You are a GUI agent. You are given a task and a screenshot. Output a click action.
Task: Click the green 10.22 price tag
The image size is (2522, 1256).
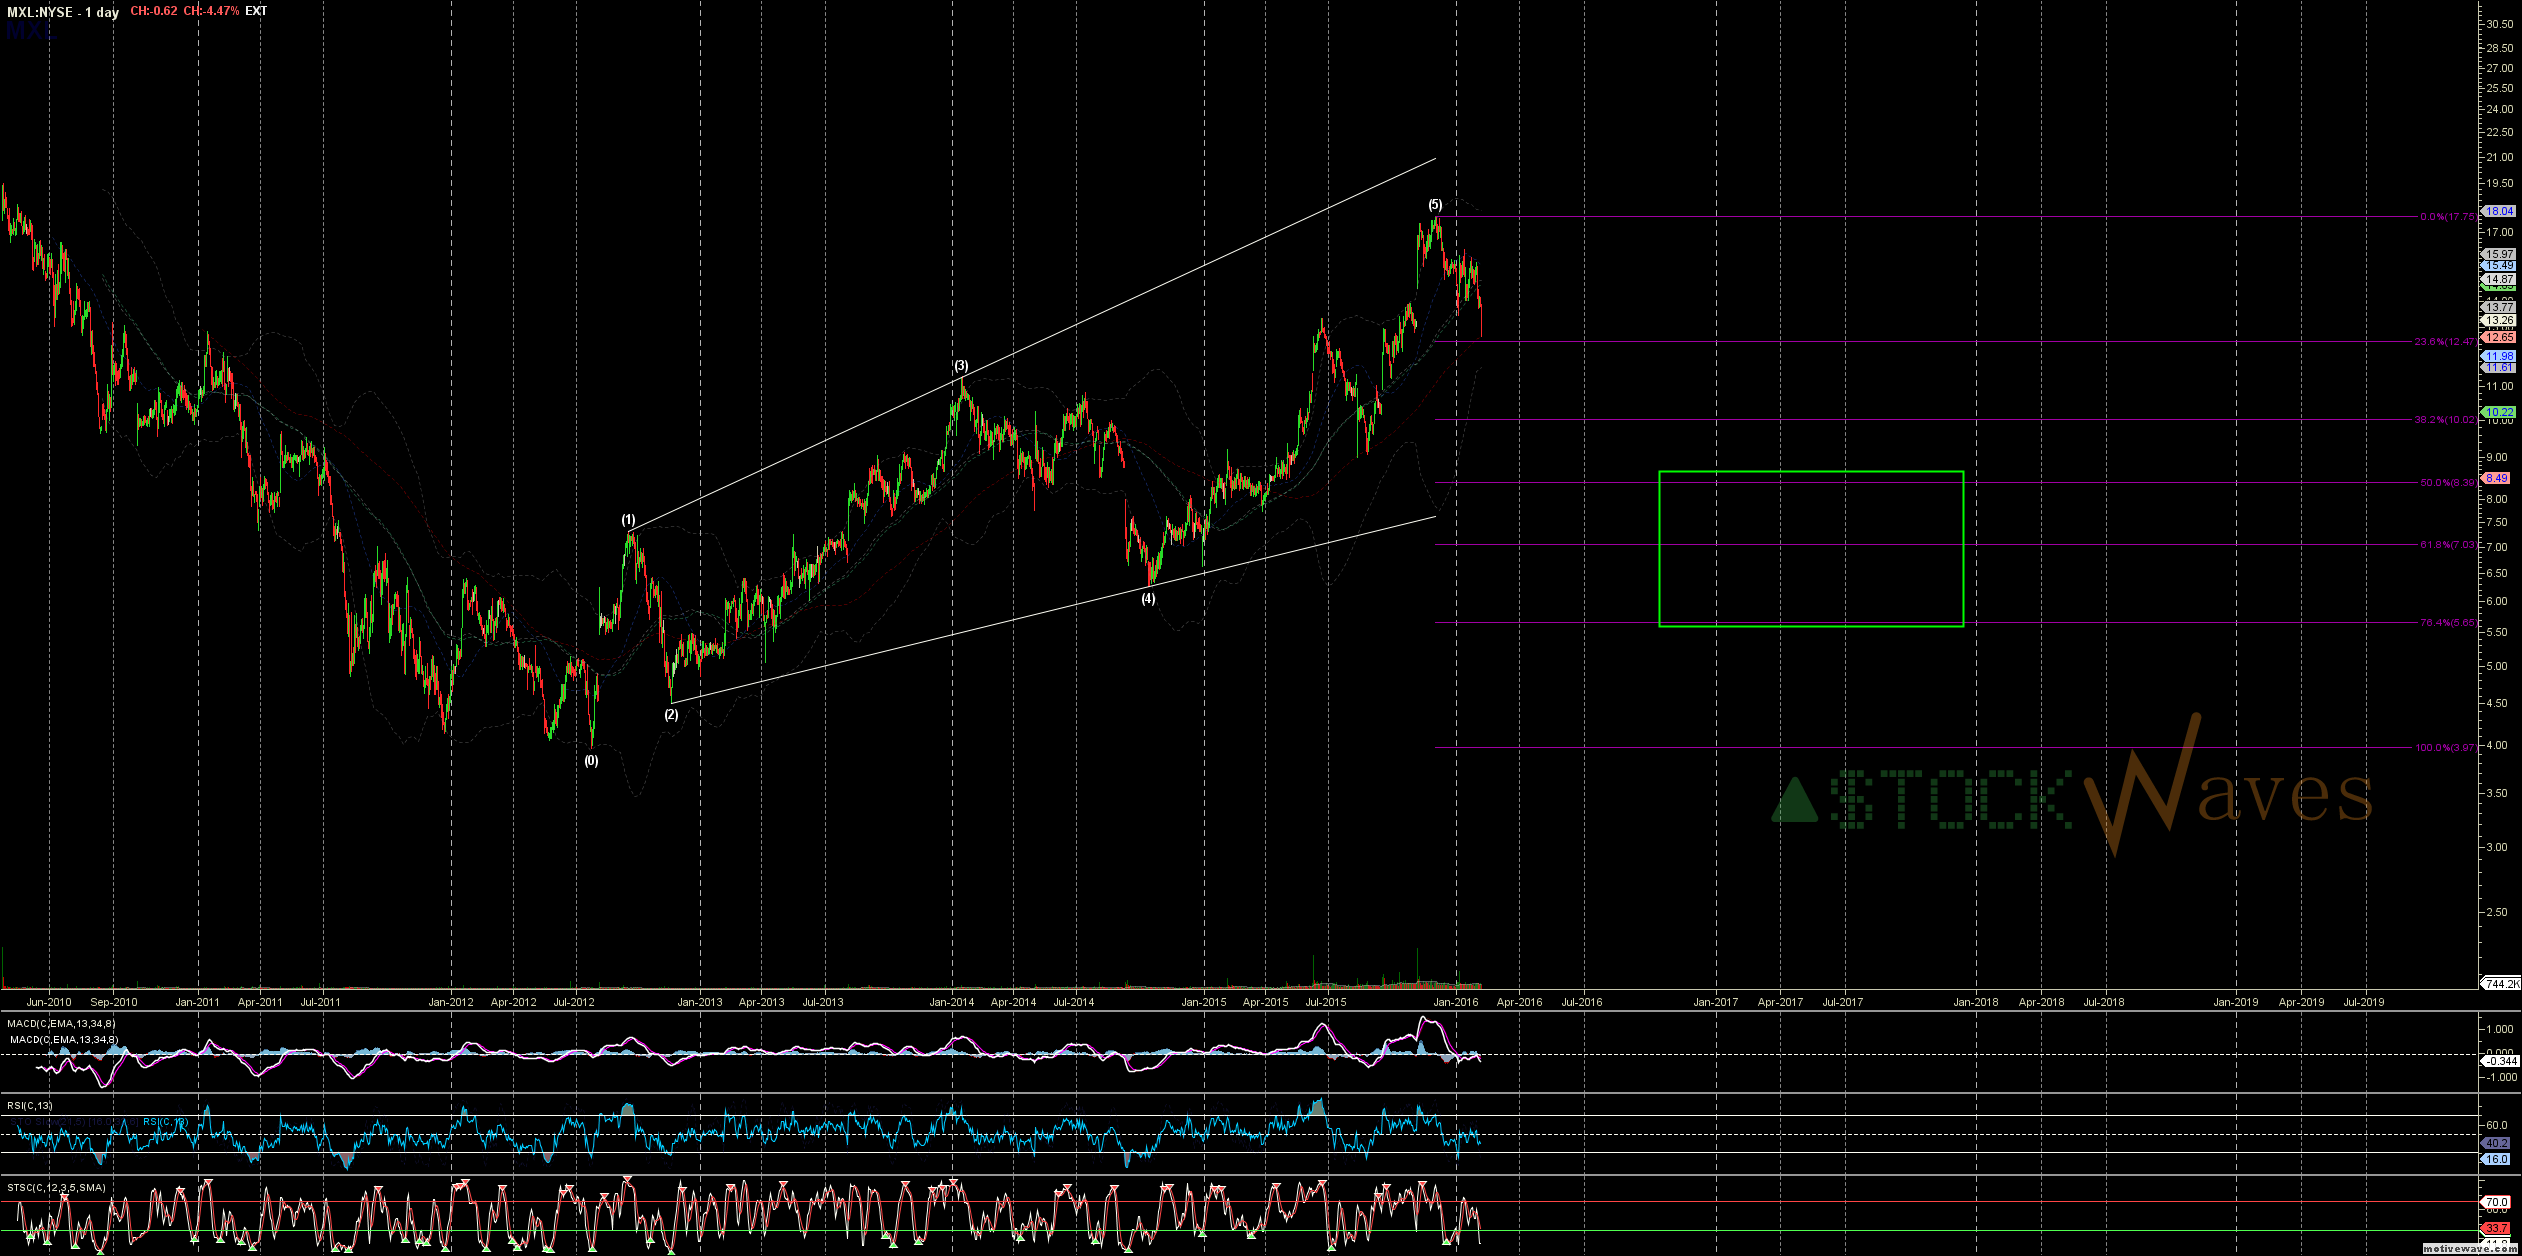pos(2499,412)
